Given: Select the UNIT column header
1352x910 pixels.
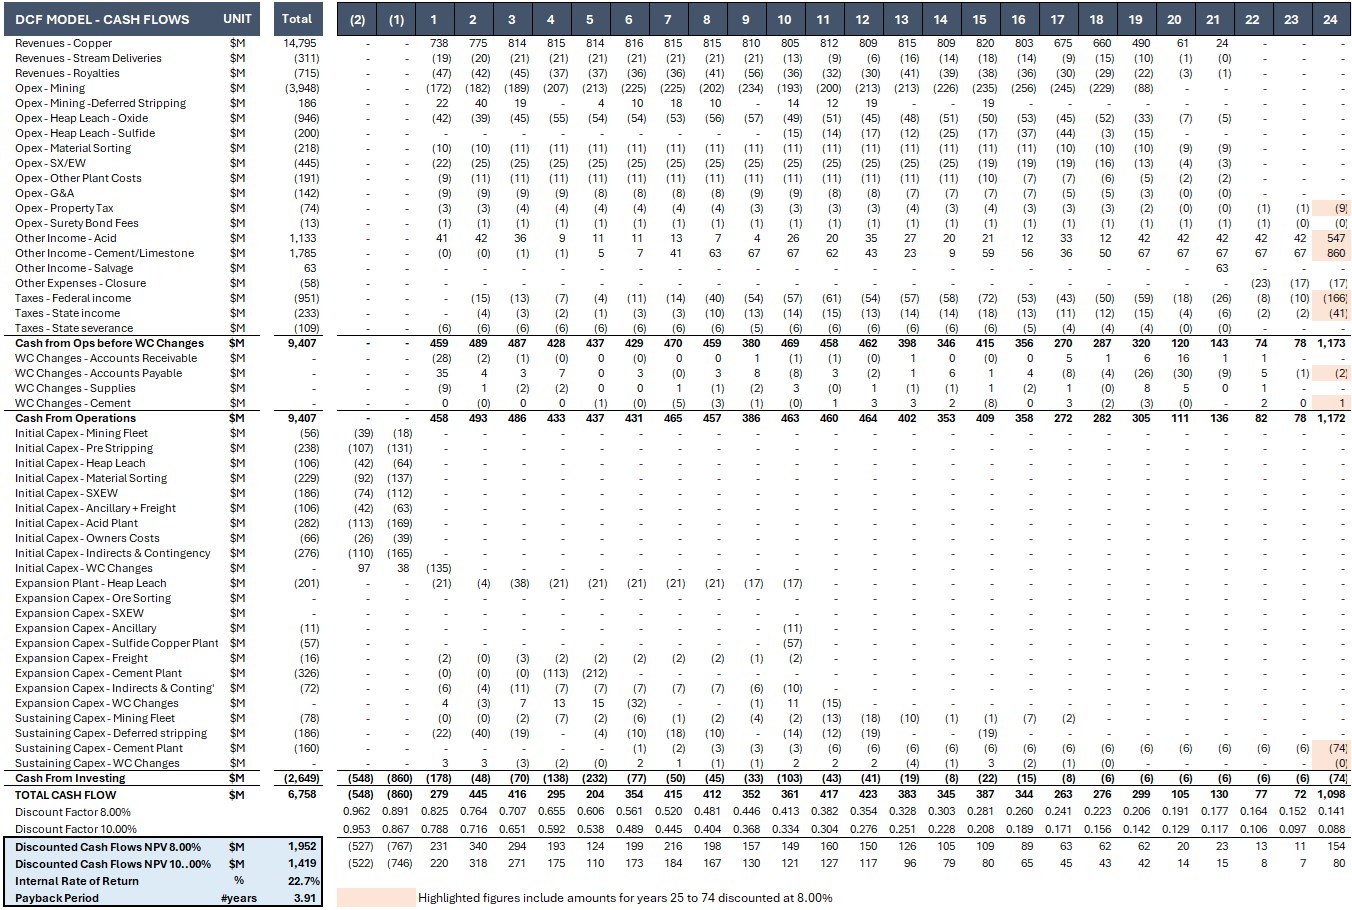Looking at the screenshot, I should [237, 19].
